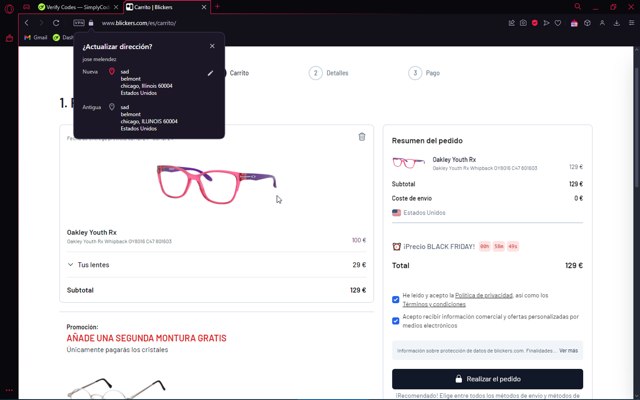Open the profile account icon
Image resolution: width=640 pixels, height=400 pixels.
602,23
